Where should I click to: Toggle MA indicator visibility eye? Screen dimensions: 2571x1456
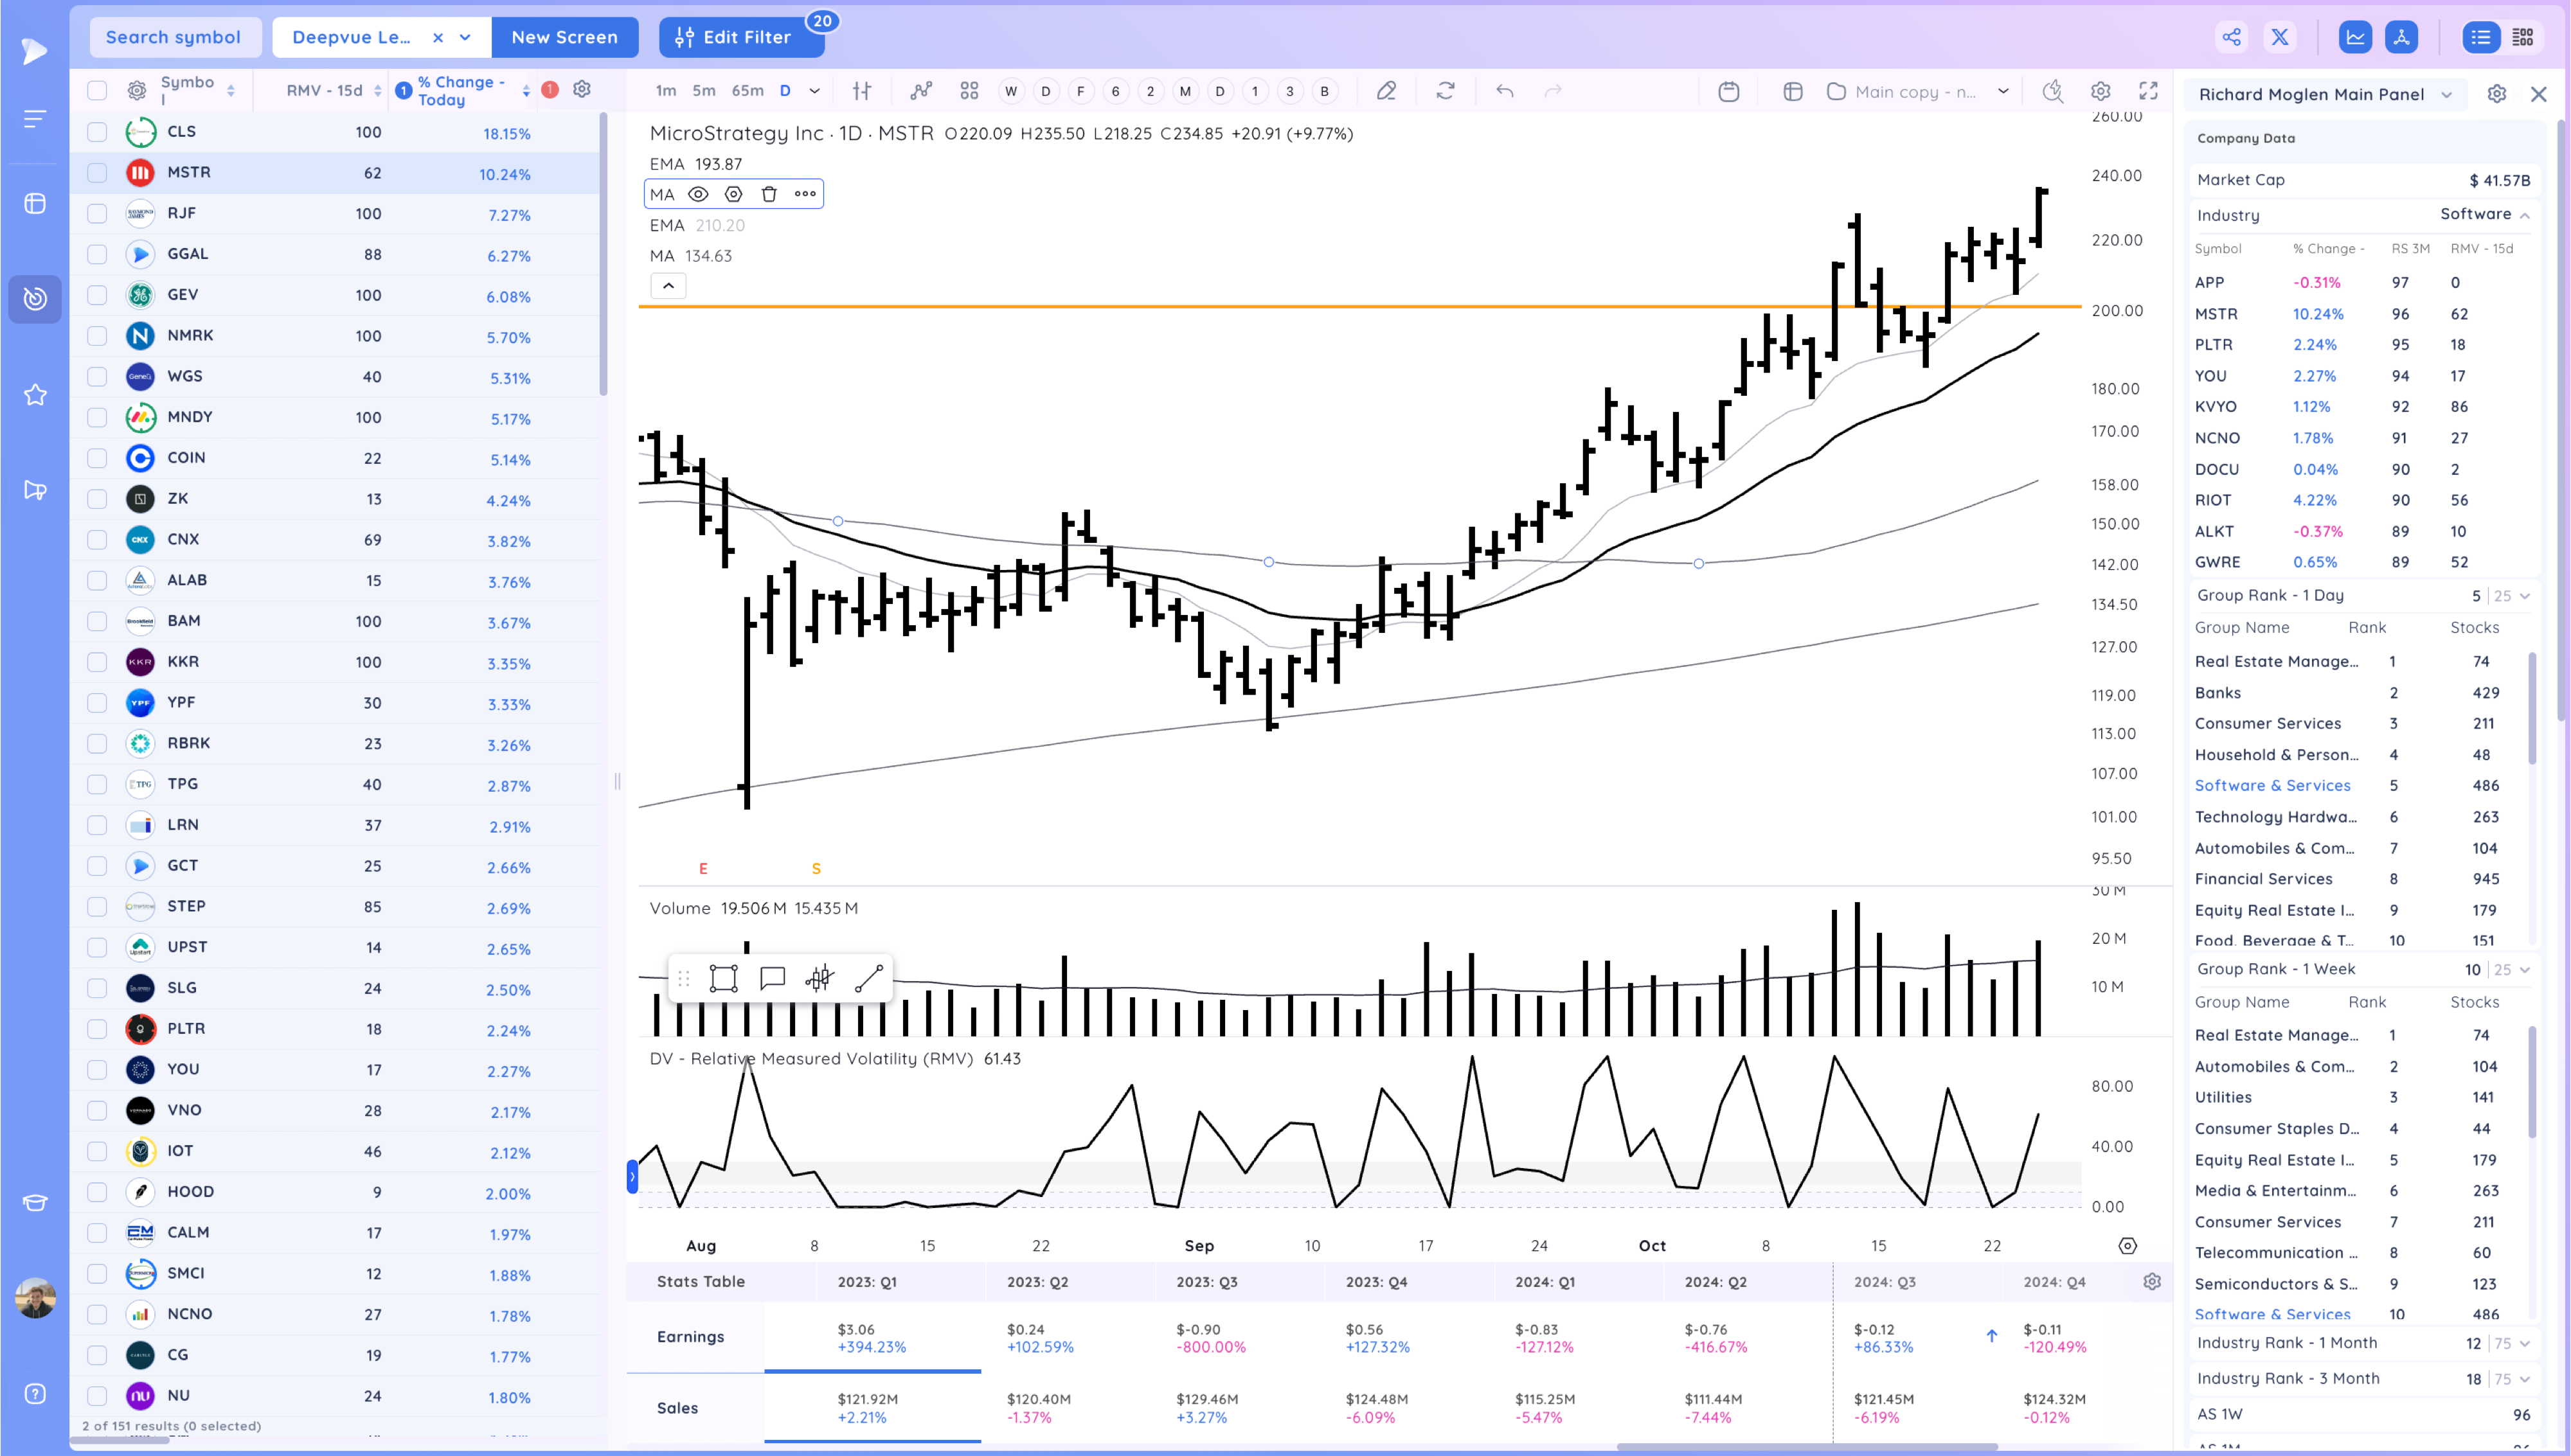click(x=698, y=194)
